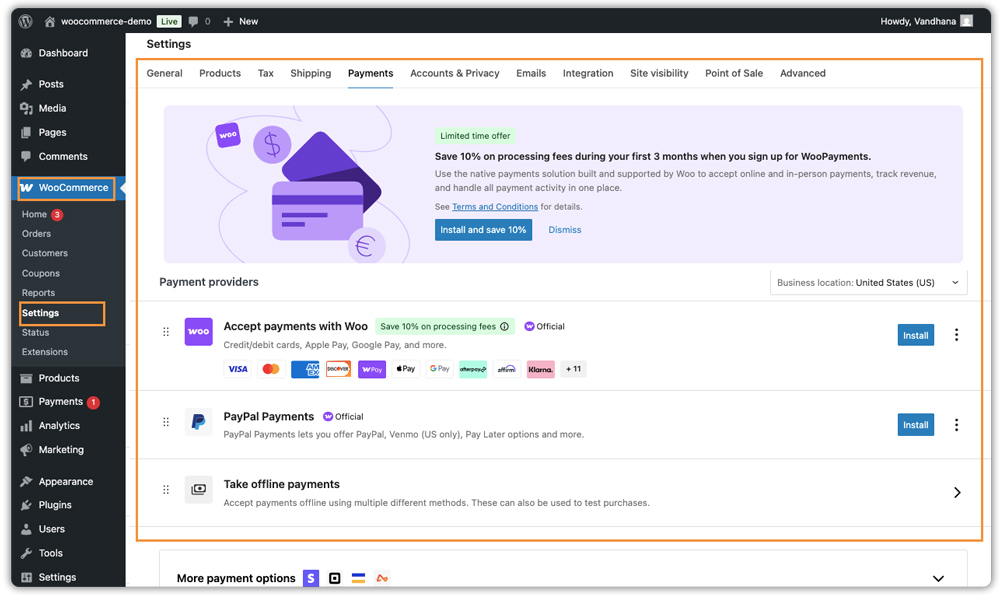Select the Klarna payment badge

click(540, 369)
